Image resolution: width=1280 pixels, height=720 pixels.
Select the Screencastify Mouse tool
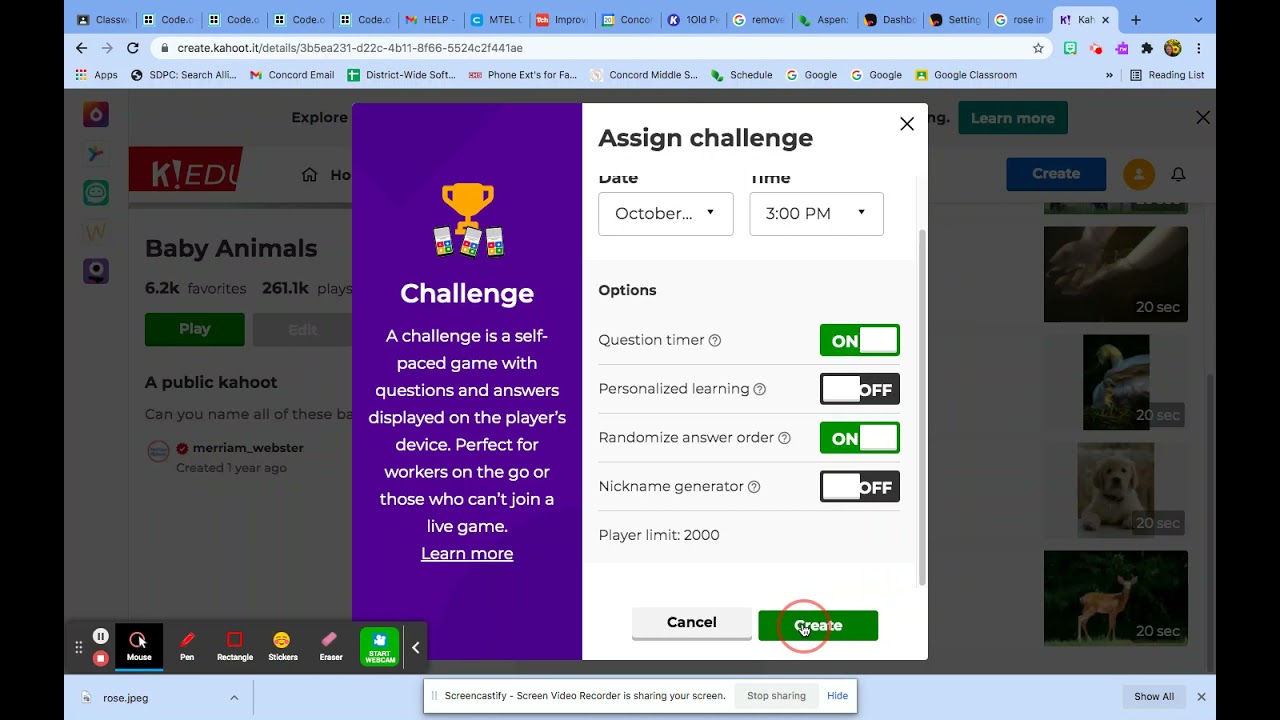click(139, 645)
